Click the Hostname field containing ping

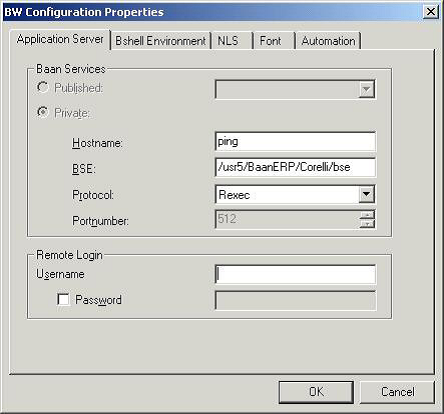coord(295,141)
